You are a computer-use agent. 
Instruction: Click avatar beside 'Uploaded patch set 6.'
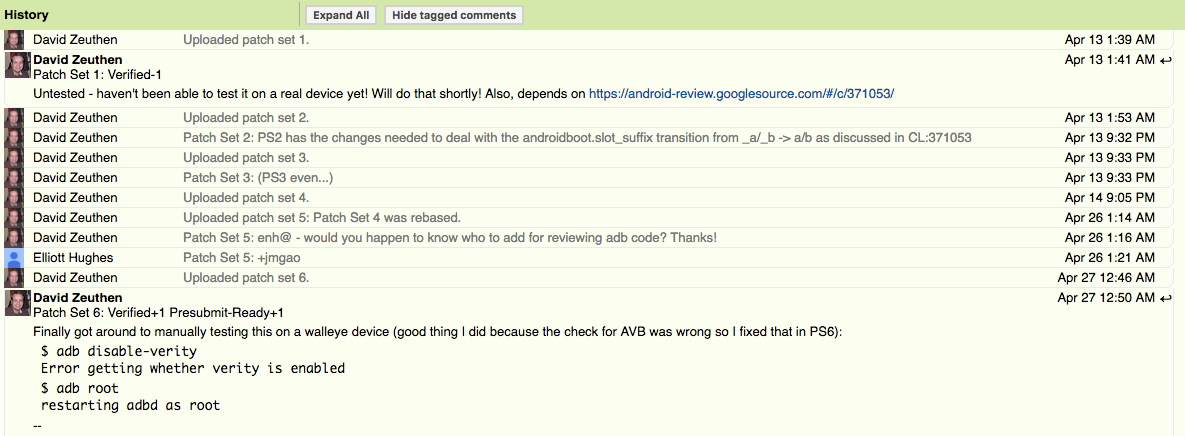(14, 277)
